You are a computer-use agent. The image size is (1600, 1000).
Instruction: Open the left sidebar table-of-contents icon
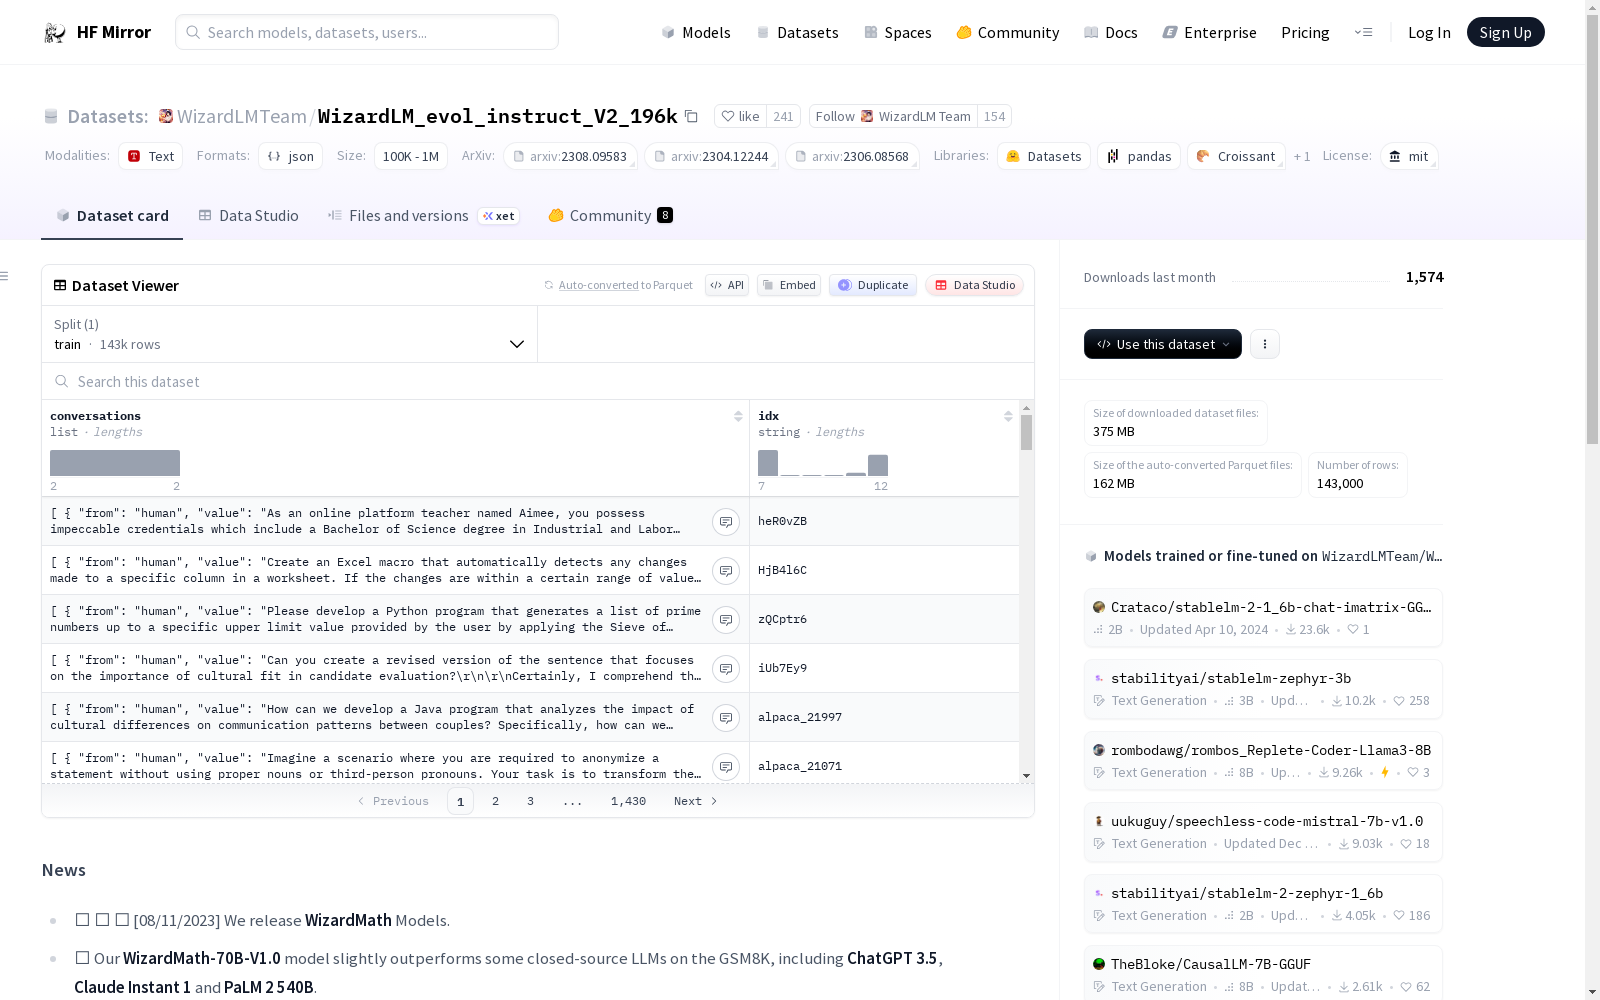[5, 276]
